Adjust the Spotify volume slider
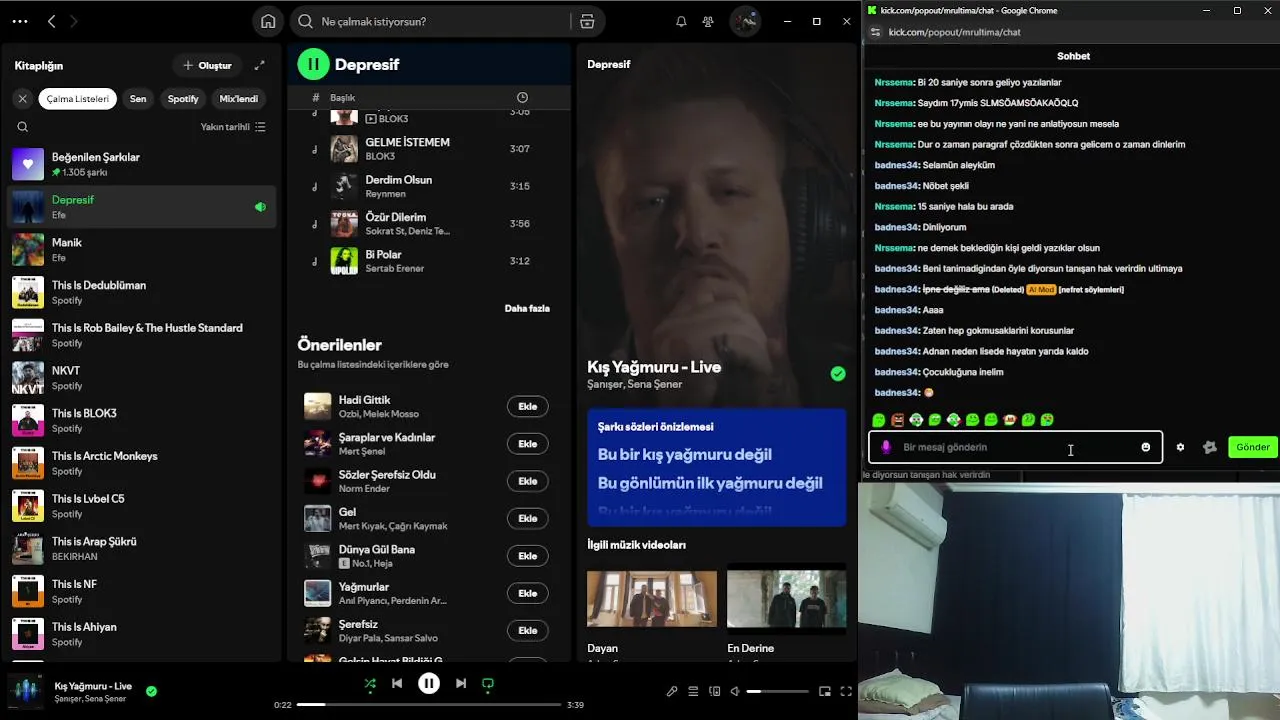Viewport: 1280px width, 720px height. pyautogui.click(x=778, y=691)
